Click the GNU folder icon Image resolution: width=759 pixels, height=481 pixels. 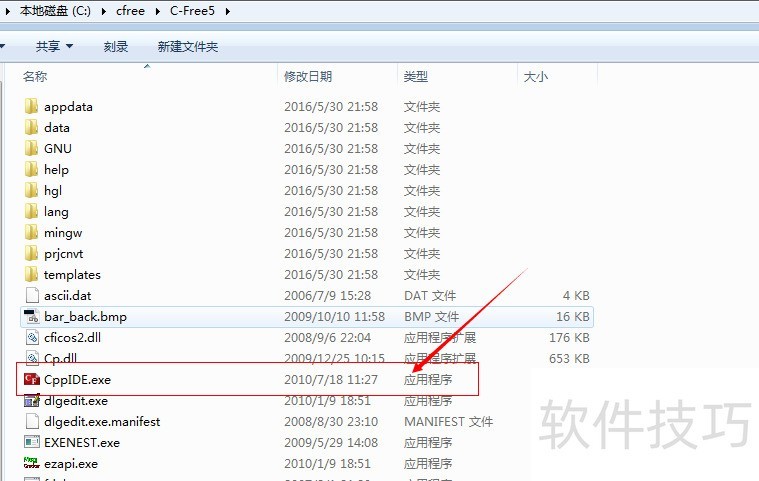31,148
